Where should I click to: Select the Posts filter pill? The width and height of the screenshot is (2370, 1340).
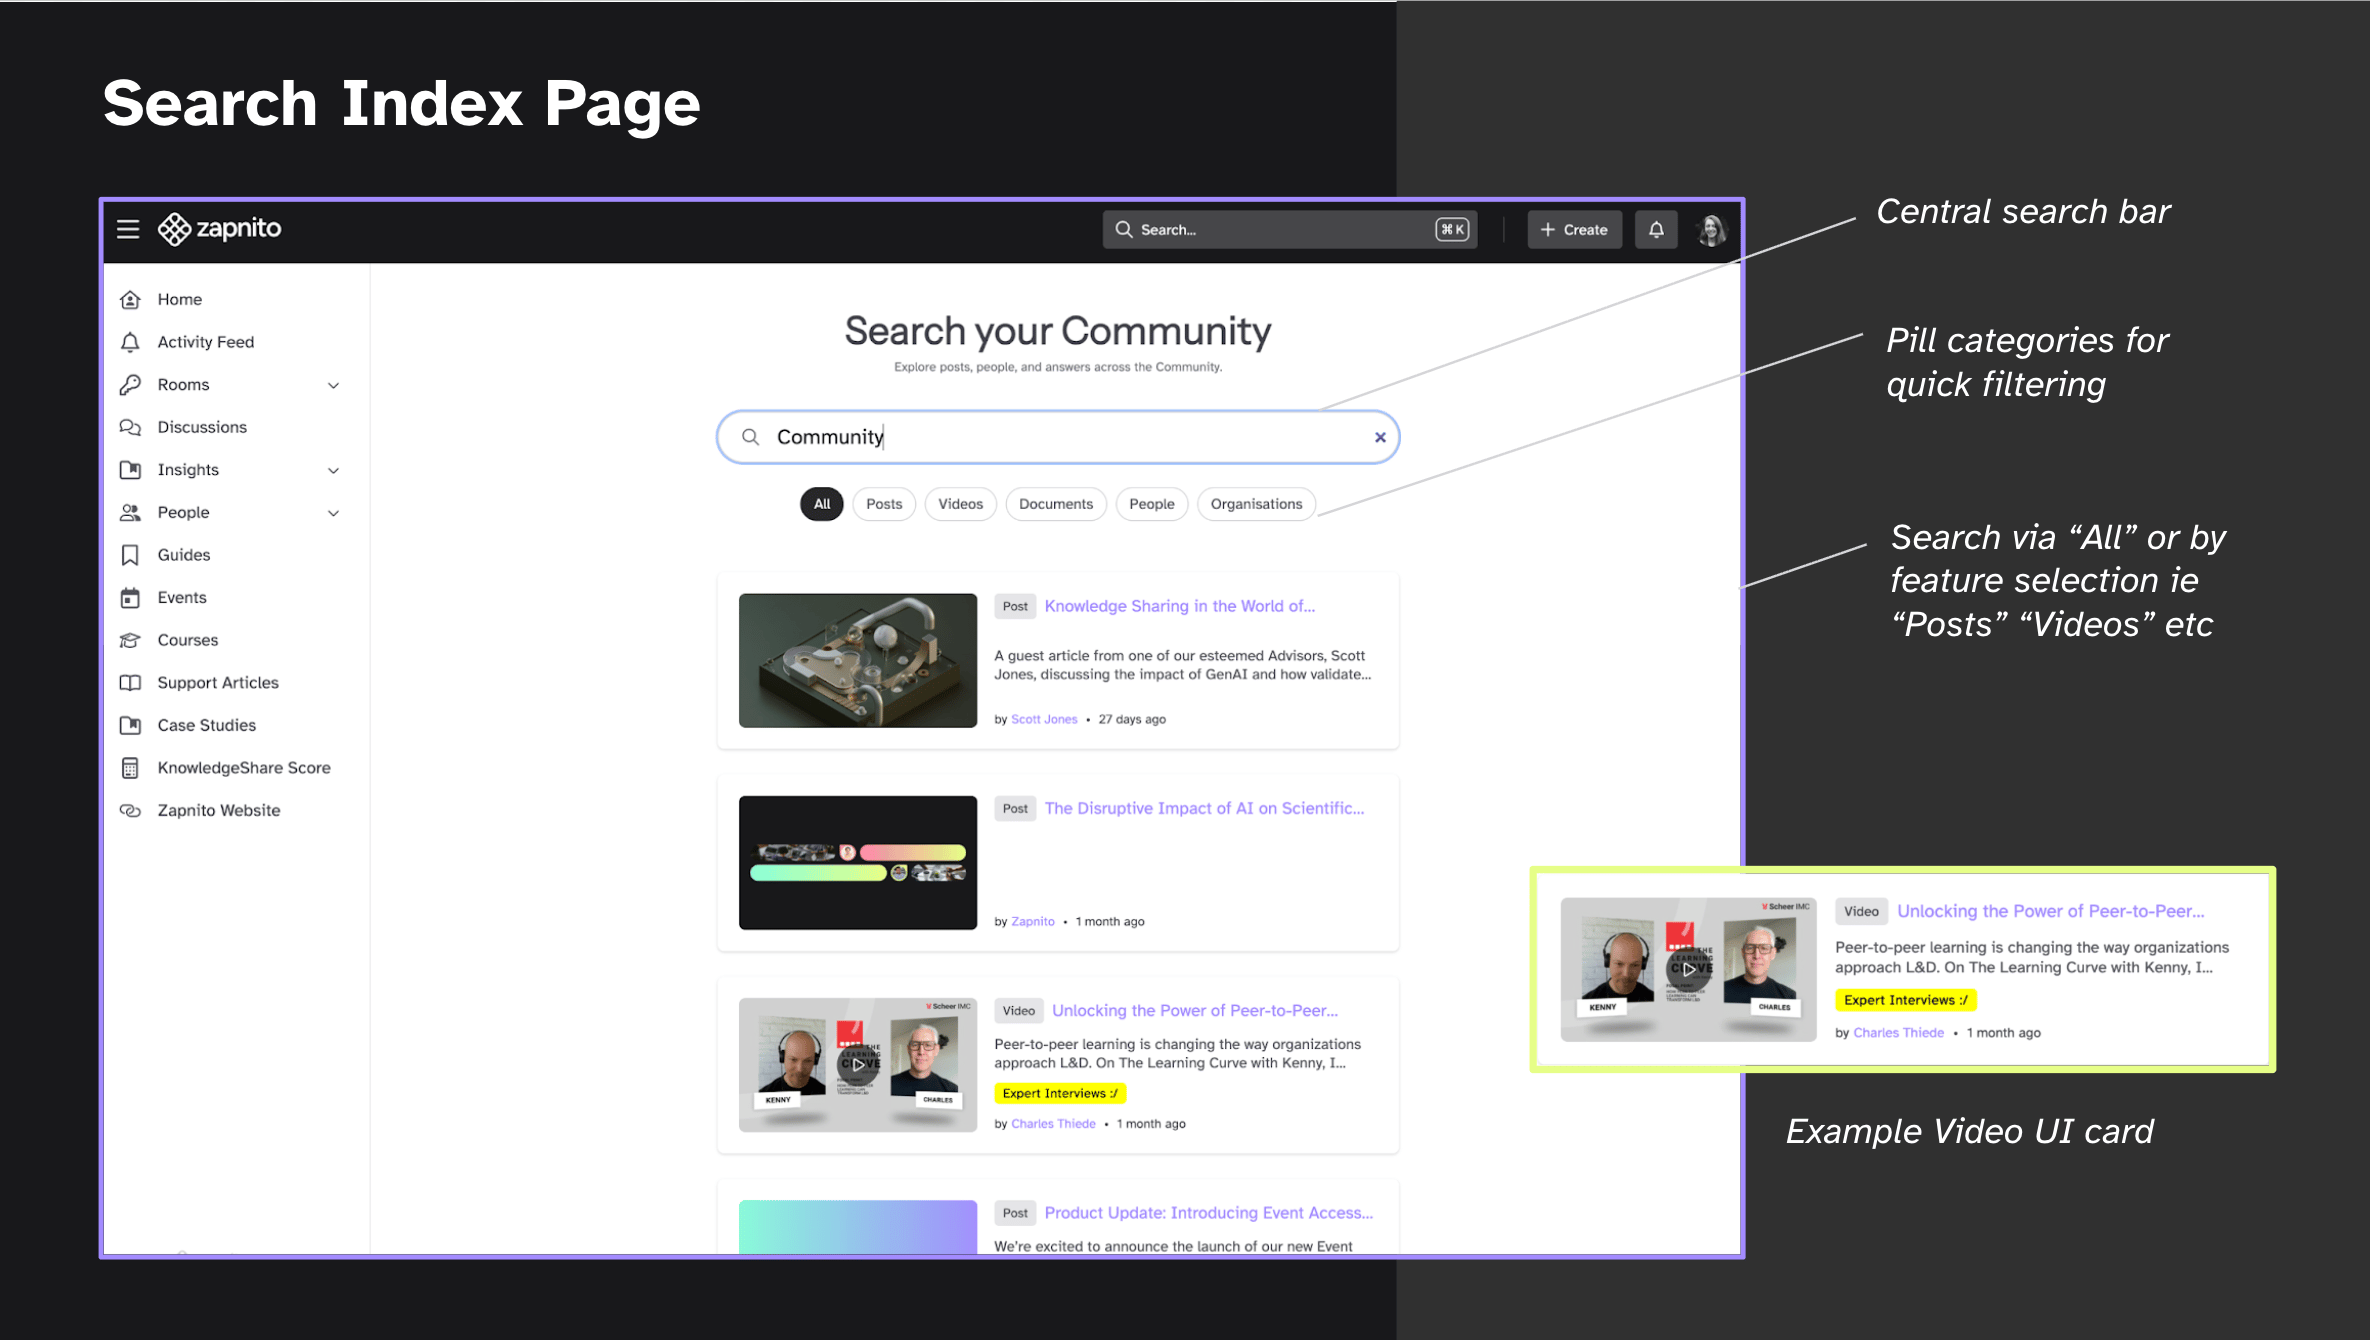click(883, 504)
